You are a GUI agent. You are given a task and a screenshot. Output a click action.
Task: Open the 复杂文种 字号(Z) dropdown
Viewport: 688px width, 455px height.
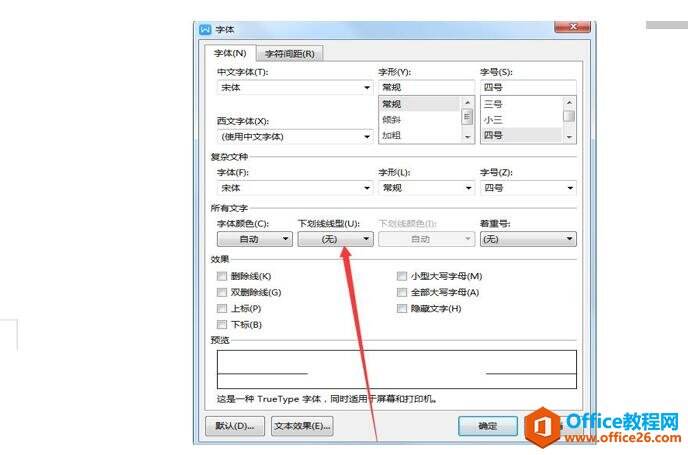pyautogui.click(x=528, y=188)
